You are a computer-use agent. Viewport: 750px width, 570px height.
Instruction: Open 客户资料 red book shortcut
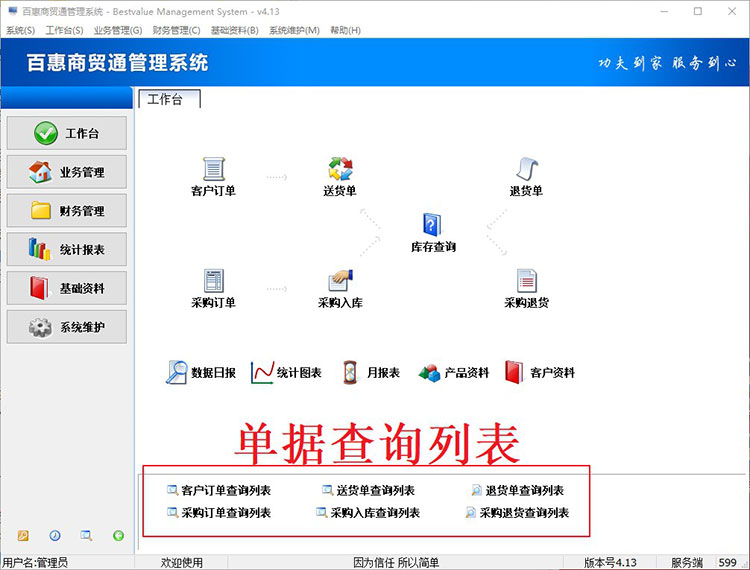(x=540, y=373)
